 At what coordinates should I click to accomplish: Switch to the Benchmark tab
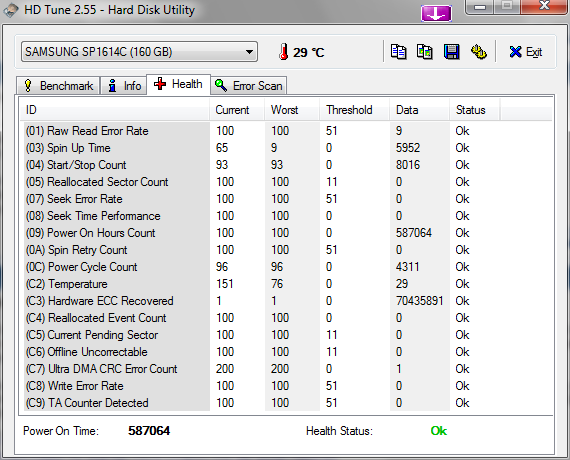pos(58,86)
